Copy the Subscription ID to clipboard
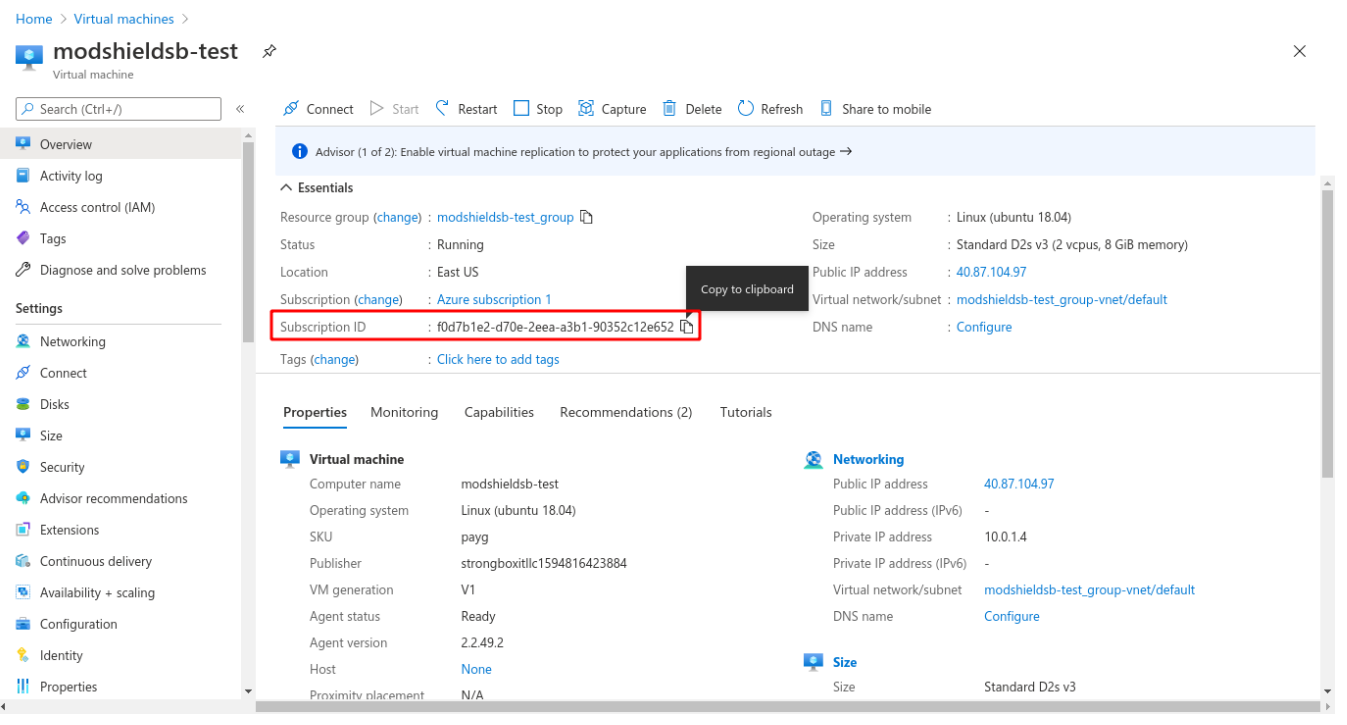 687,327
